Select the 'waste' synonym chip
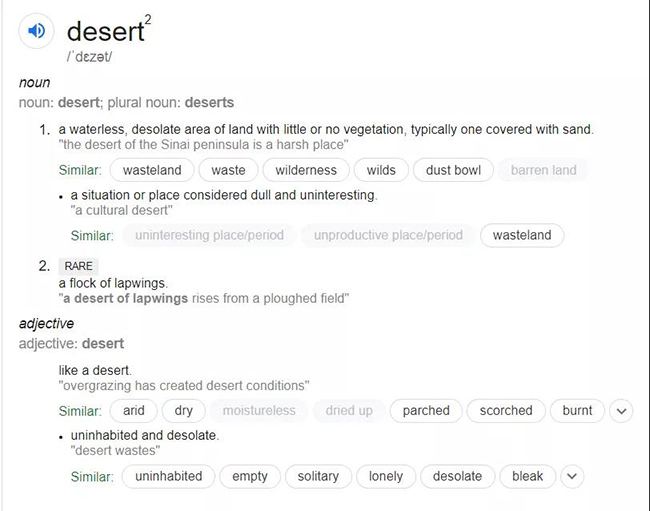 tap(228, 170)
